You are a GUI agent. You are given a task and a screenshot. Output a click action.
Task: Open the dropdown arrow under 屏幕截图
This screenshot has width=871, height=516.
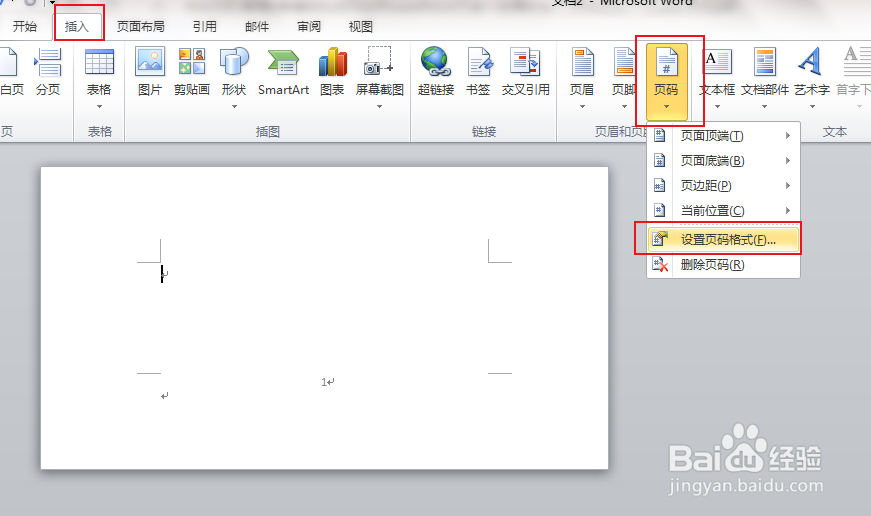[x=379, y=106]
